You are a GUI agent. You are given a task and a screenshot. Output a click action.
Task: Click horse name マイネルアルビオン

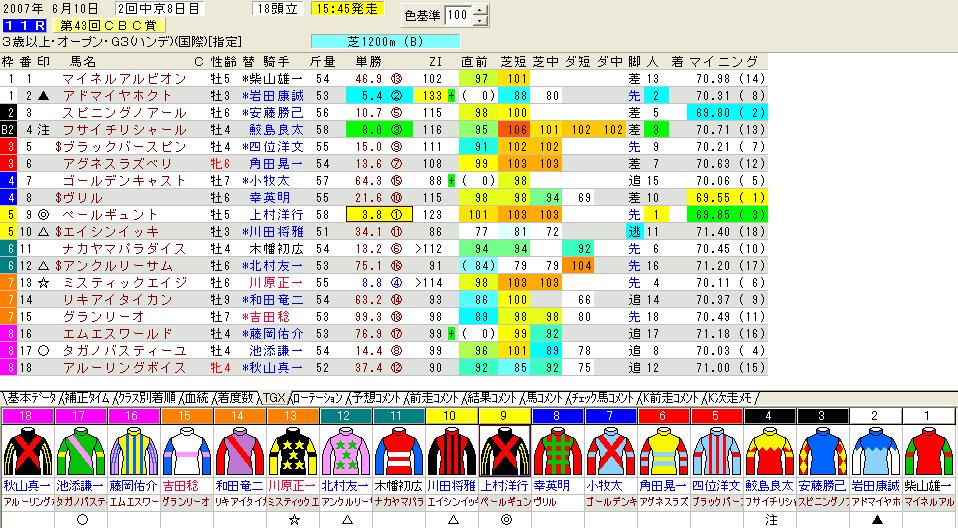125,79
